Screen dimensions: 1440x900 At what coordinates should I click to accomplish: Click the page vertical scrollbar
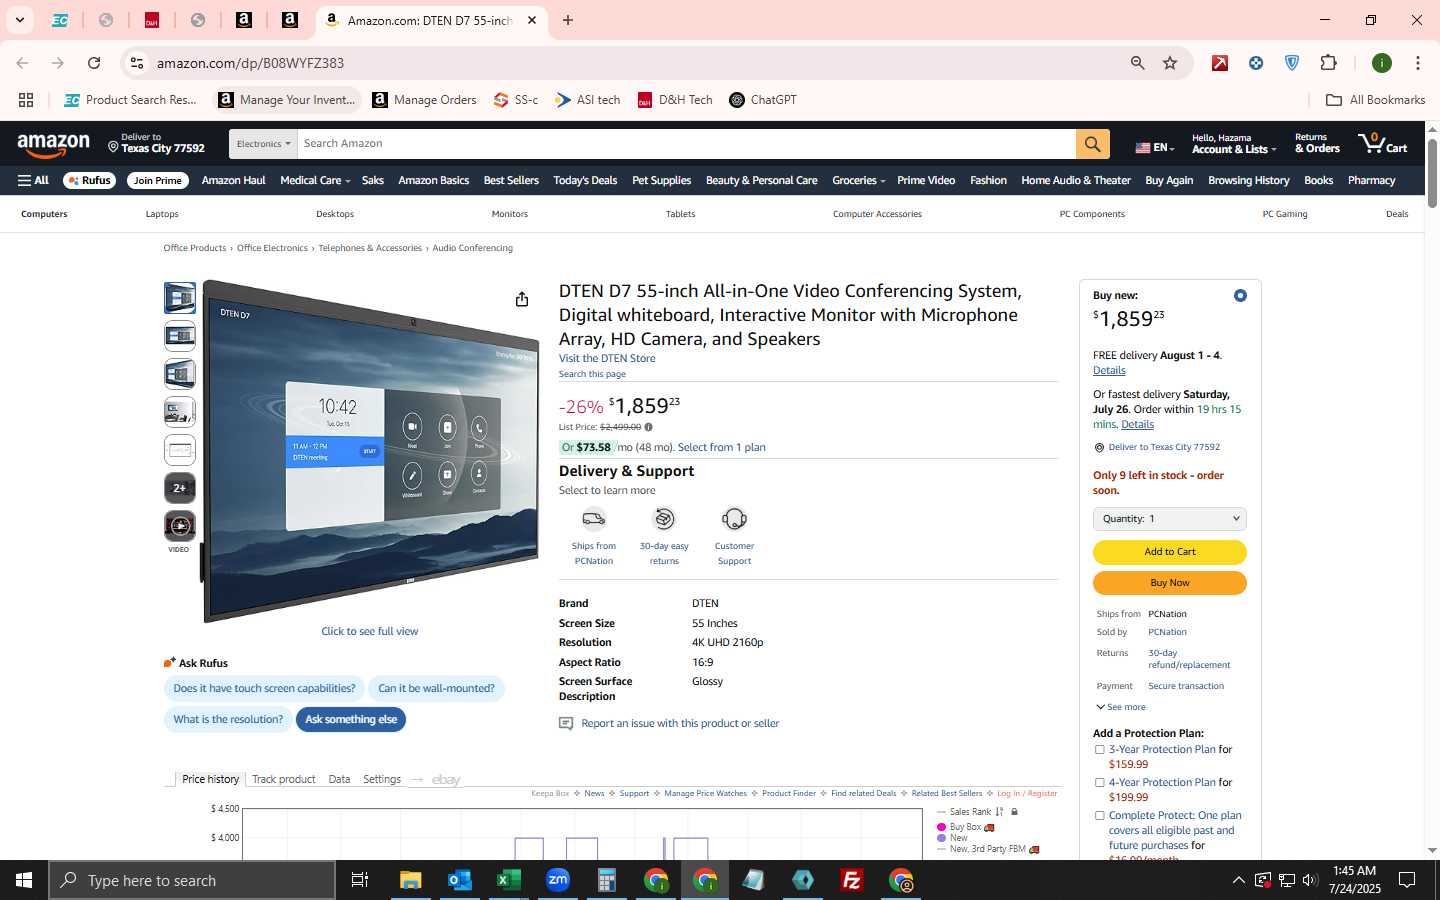tap(1432, 174)
